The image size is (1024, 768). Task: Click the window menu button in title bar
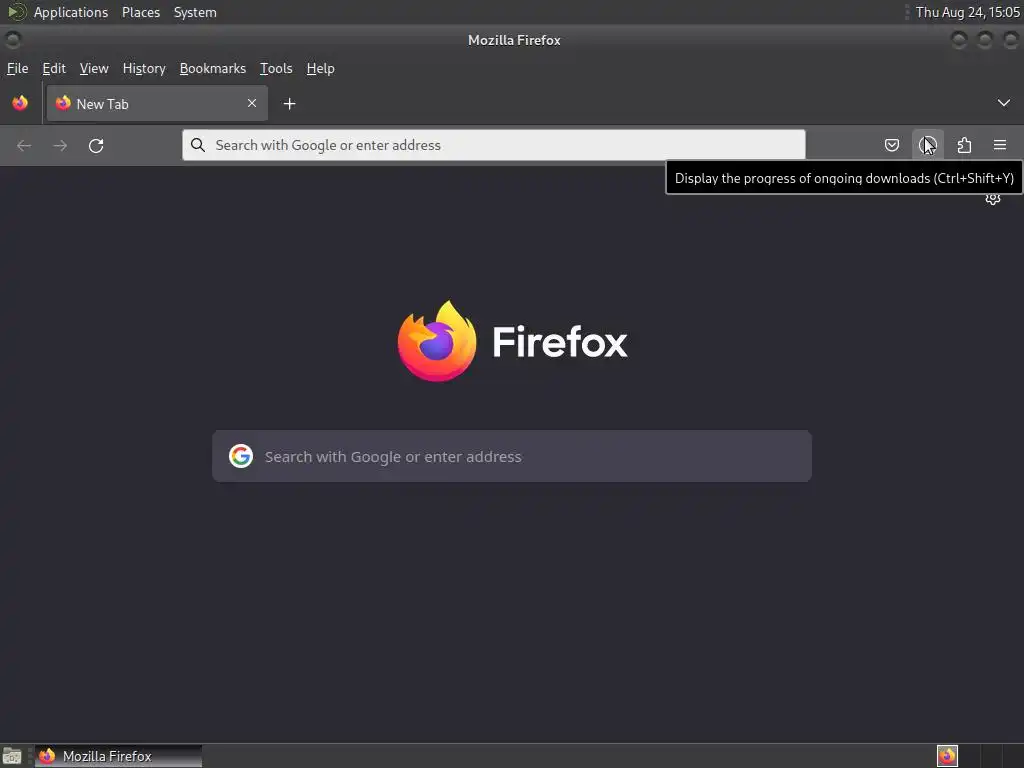pos(12,40)
